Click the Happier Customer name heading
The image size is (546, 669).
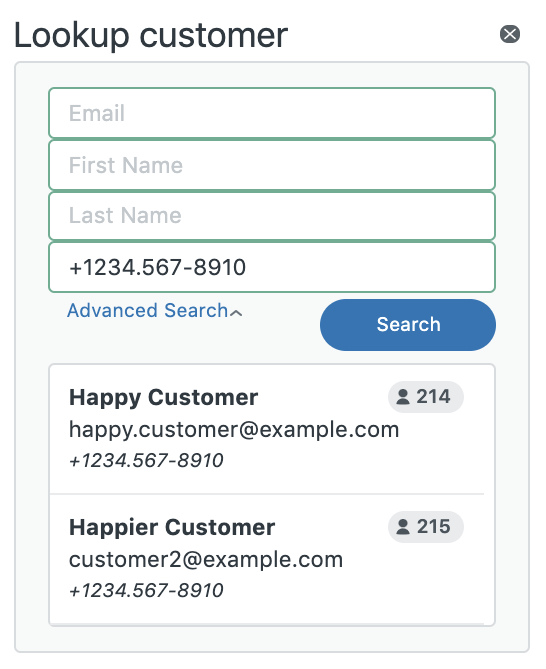172,527
